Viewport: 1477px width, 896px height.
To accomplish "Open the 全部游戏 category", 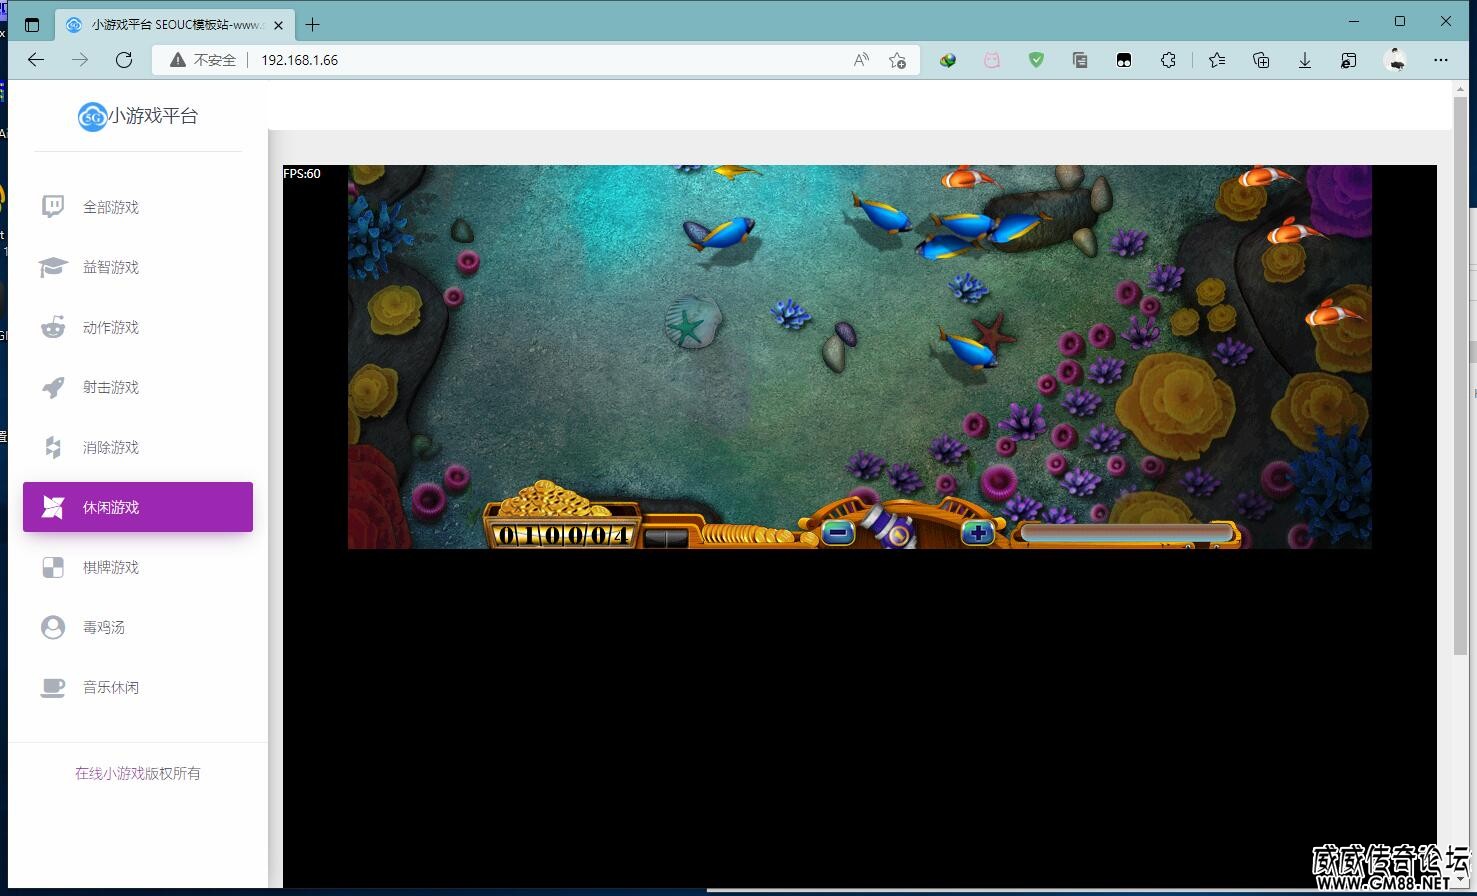I will (138, 207).
